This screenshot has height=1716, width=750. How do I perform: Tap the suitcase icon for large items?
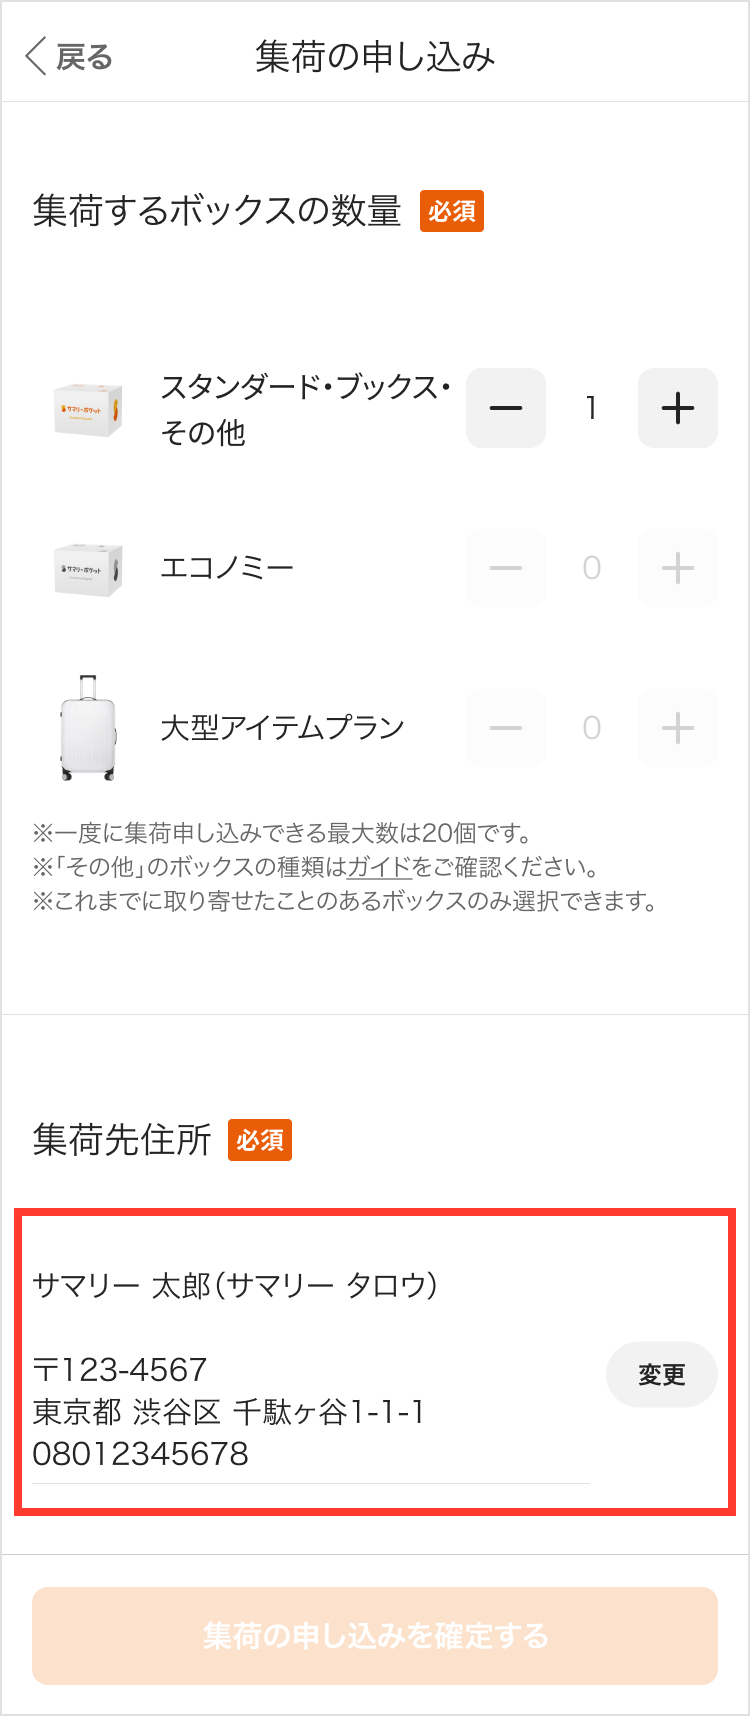88,728
